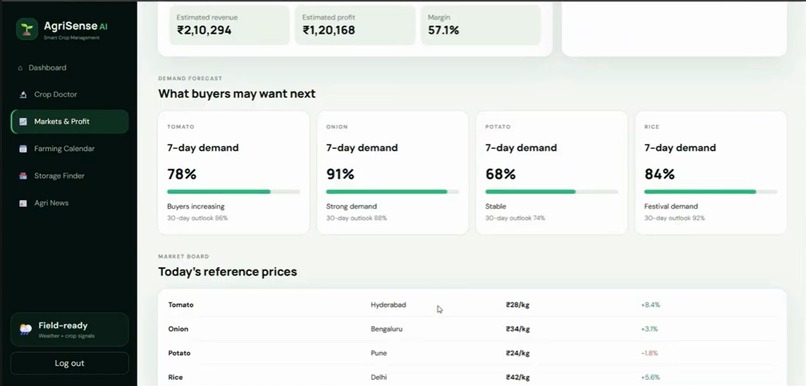Click 'Tomato' in the reference prices table
Viewport: 806px width, 386px height.
[181, 305]
